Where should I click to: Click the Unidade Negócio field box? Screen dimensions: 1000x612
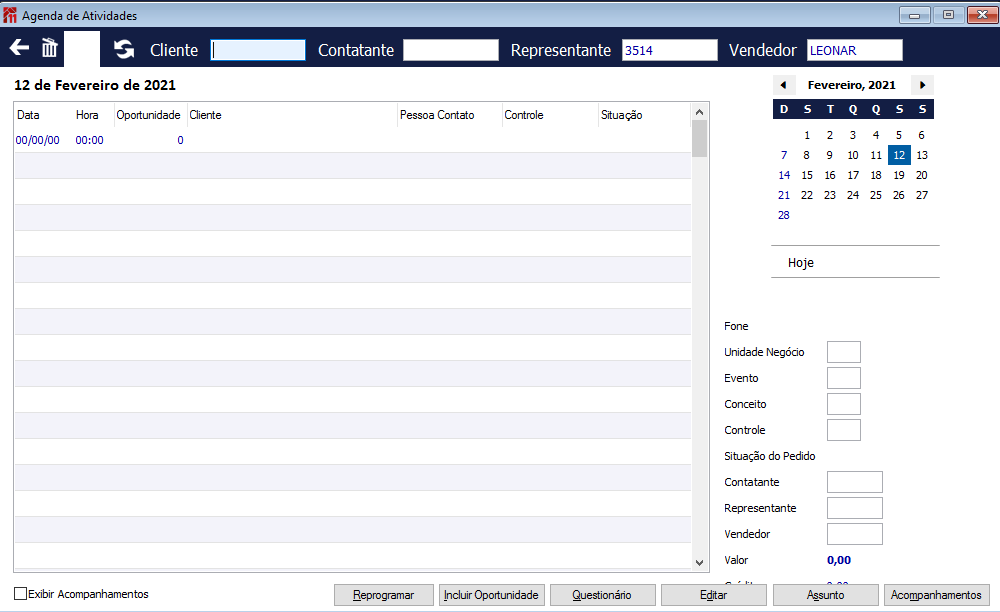pyautogui.click(x=844, y=352)
